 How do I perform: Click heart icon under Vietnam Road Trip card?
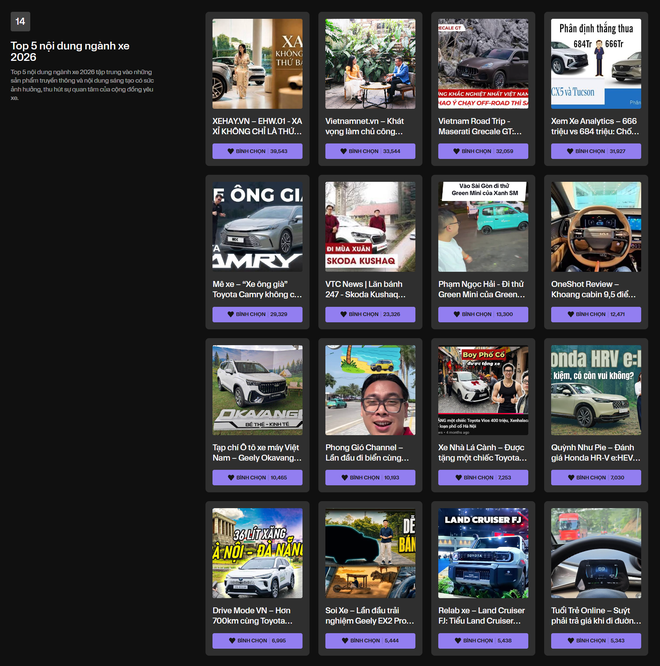[x=457, y=151]
